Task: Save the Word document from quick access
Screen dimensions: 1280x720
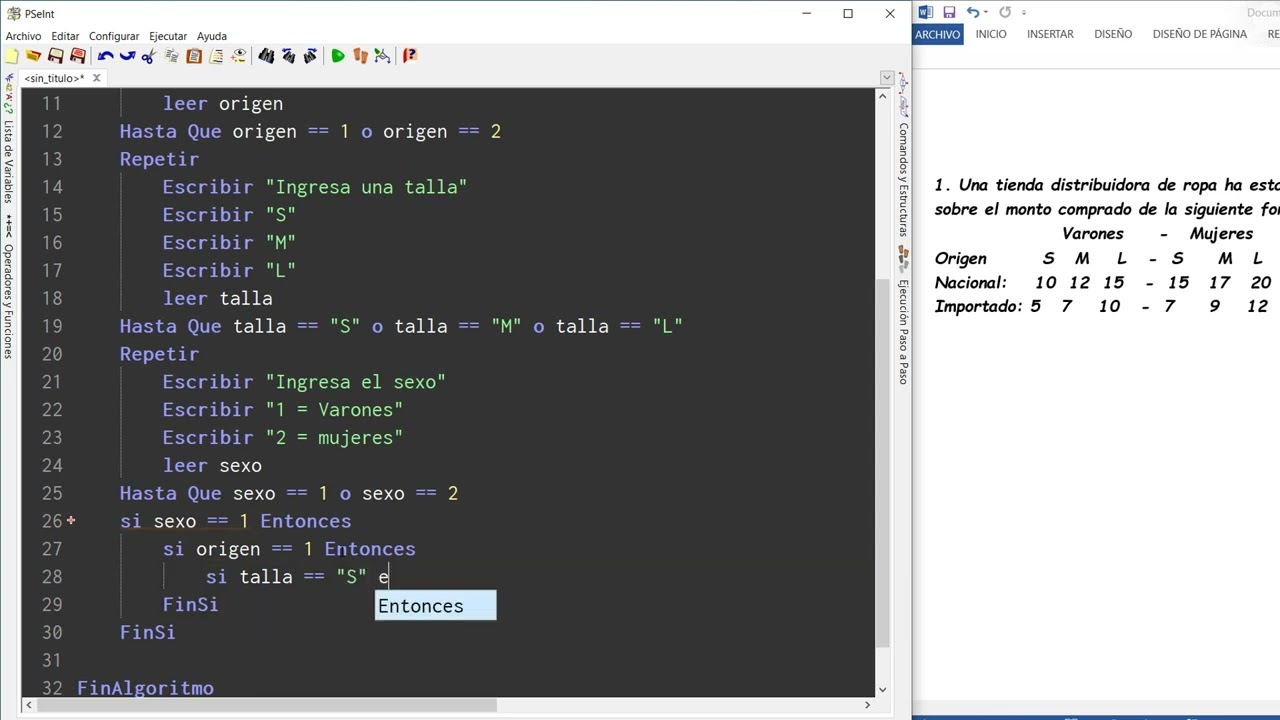Action: pyautogui.click(x=949, y=12)
